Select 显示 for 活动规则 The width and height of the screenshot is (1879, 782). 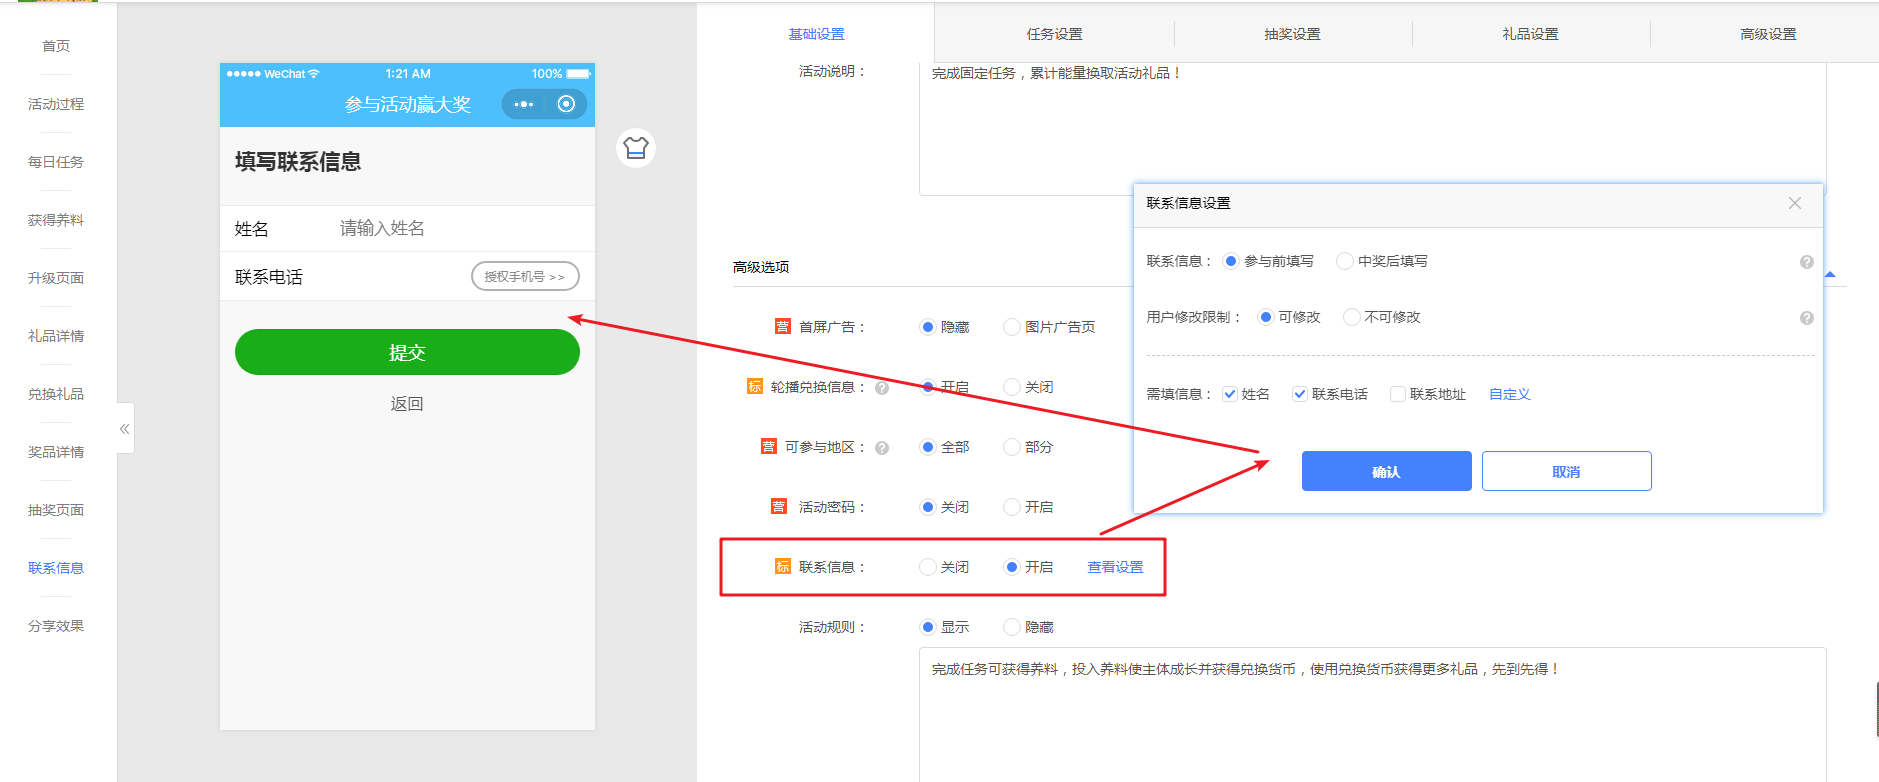point(928,627)
